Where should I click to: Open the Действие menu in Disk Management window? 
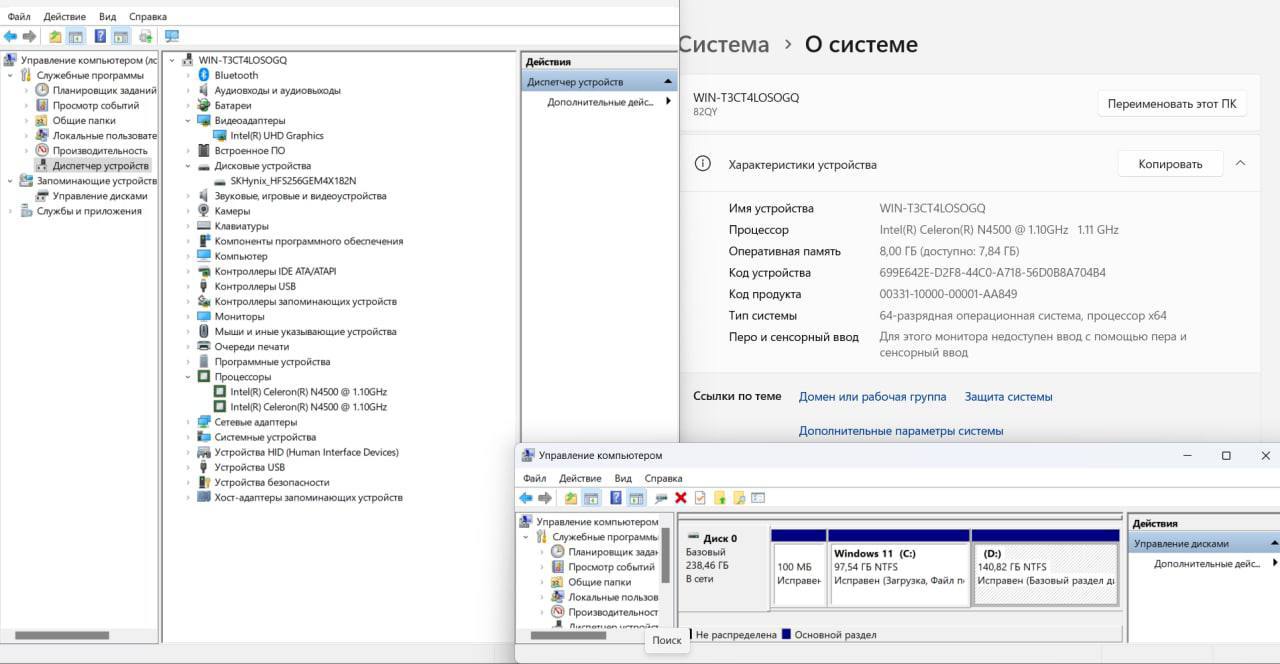point(580,478)
